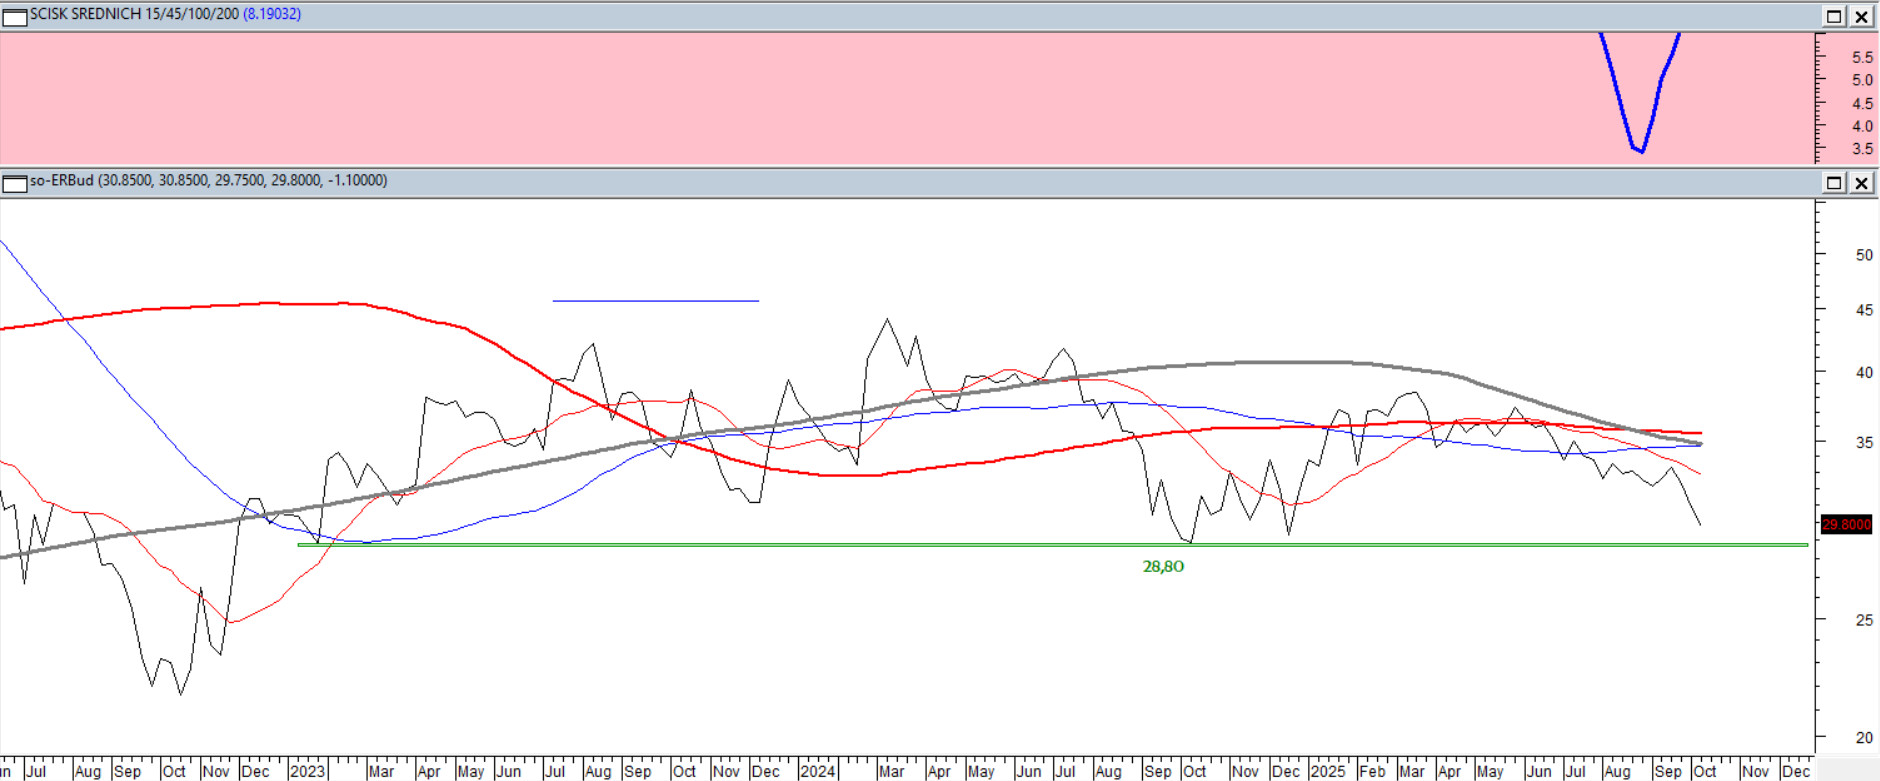
Task: Click the red 29.8000 last price tag
Action: point(1846,525)
